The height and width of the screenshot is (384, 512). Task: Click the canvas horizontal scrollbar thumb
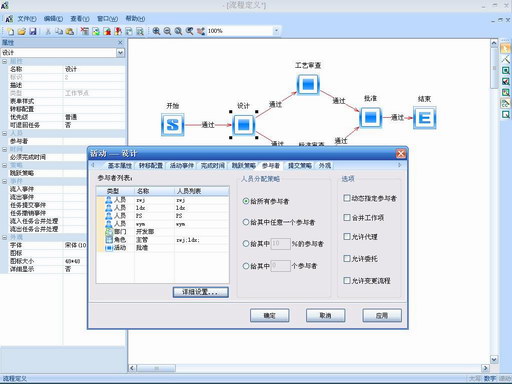tap(156, 368)
